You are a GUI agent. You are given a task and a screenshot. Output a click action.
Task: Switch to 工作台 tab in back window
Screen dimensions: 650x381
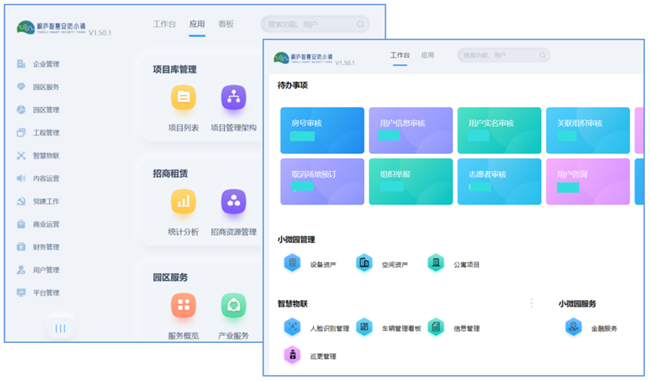point(165,24)
